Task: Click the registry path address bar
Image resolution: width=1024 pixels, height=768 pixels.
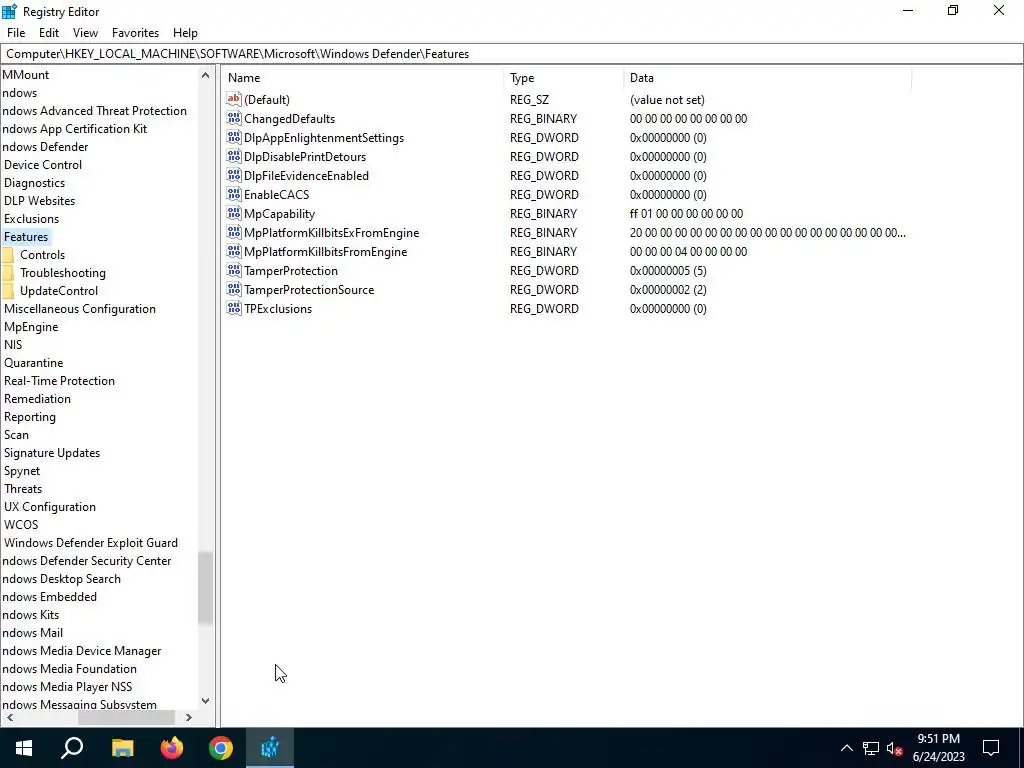Action: (x=512, y=54)
